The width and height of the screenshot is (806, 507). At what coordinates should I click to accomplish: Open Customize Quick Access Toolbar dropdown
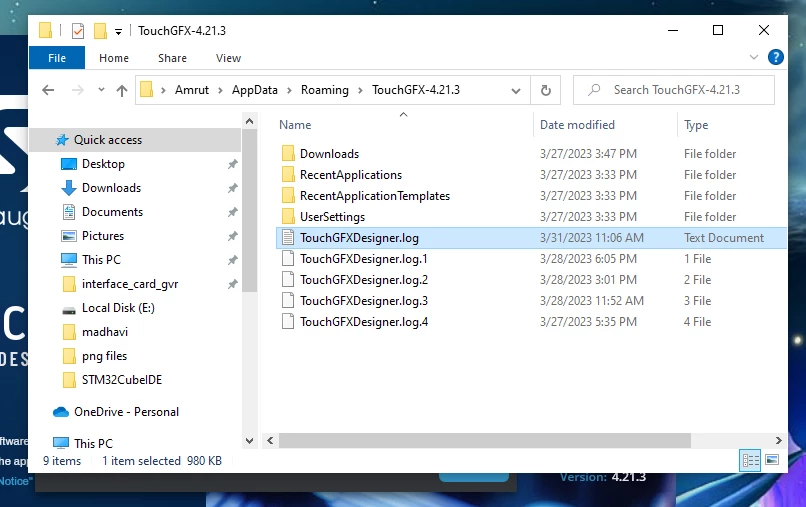coord(118,32)
